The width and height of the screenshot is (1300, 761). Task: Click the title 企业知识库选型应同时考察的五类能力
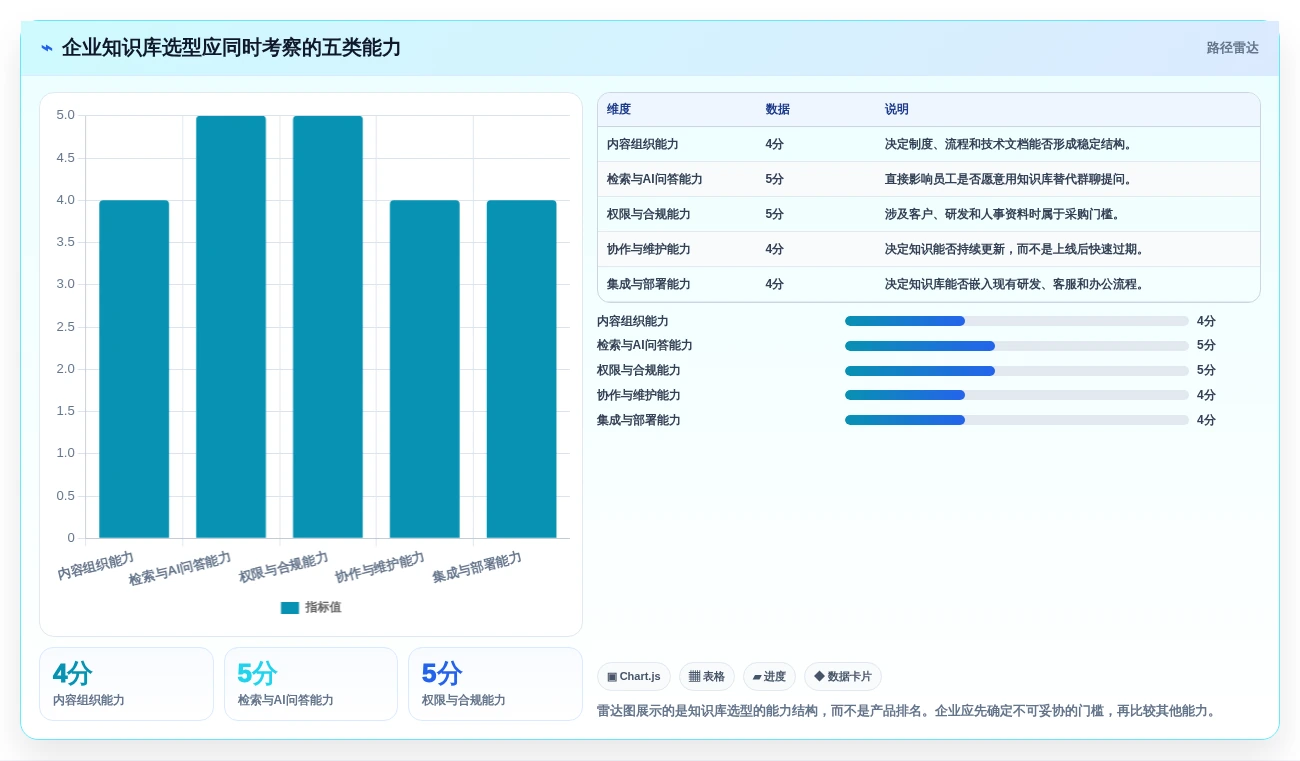click(x=231, y=48)
